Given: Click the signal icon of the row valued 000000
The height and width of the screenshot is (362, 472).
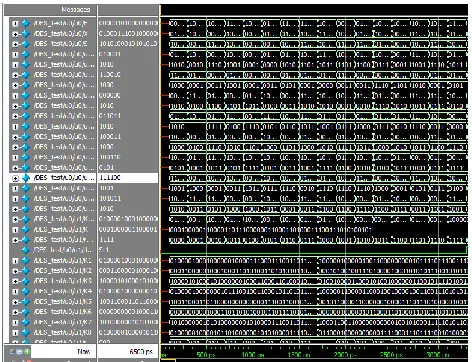Looking at the screenshot, I should pos(26,95).
